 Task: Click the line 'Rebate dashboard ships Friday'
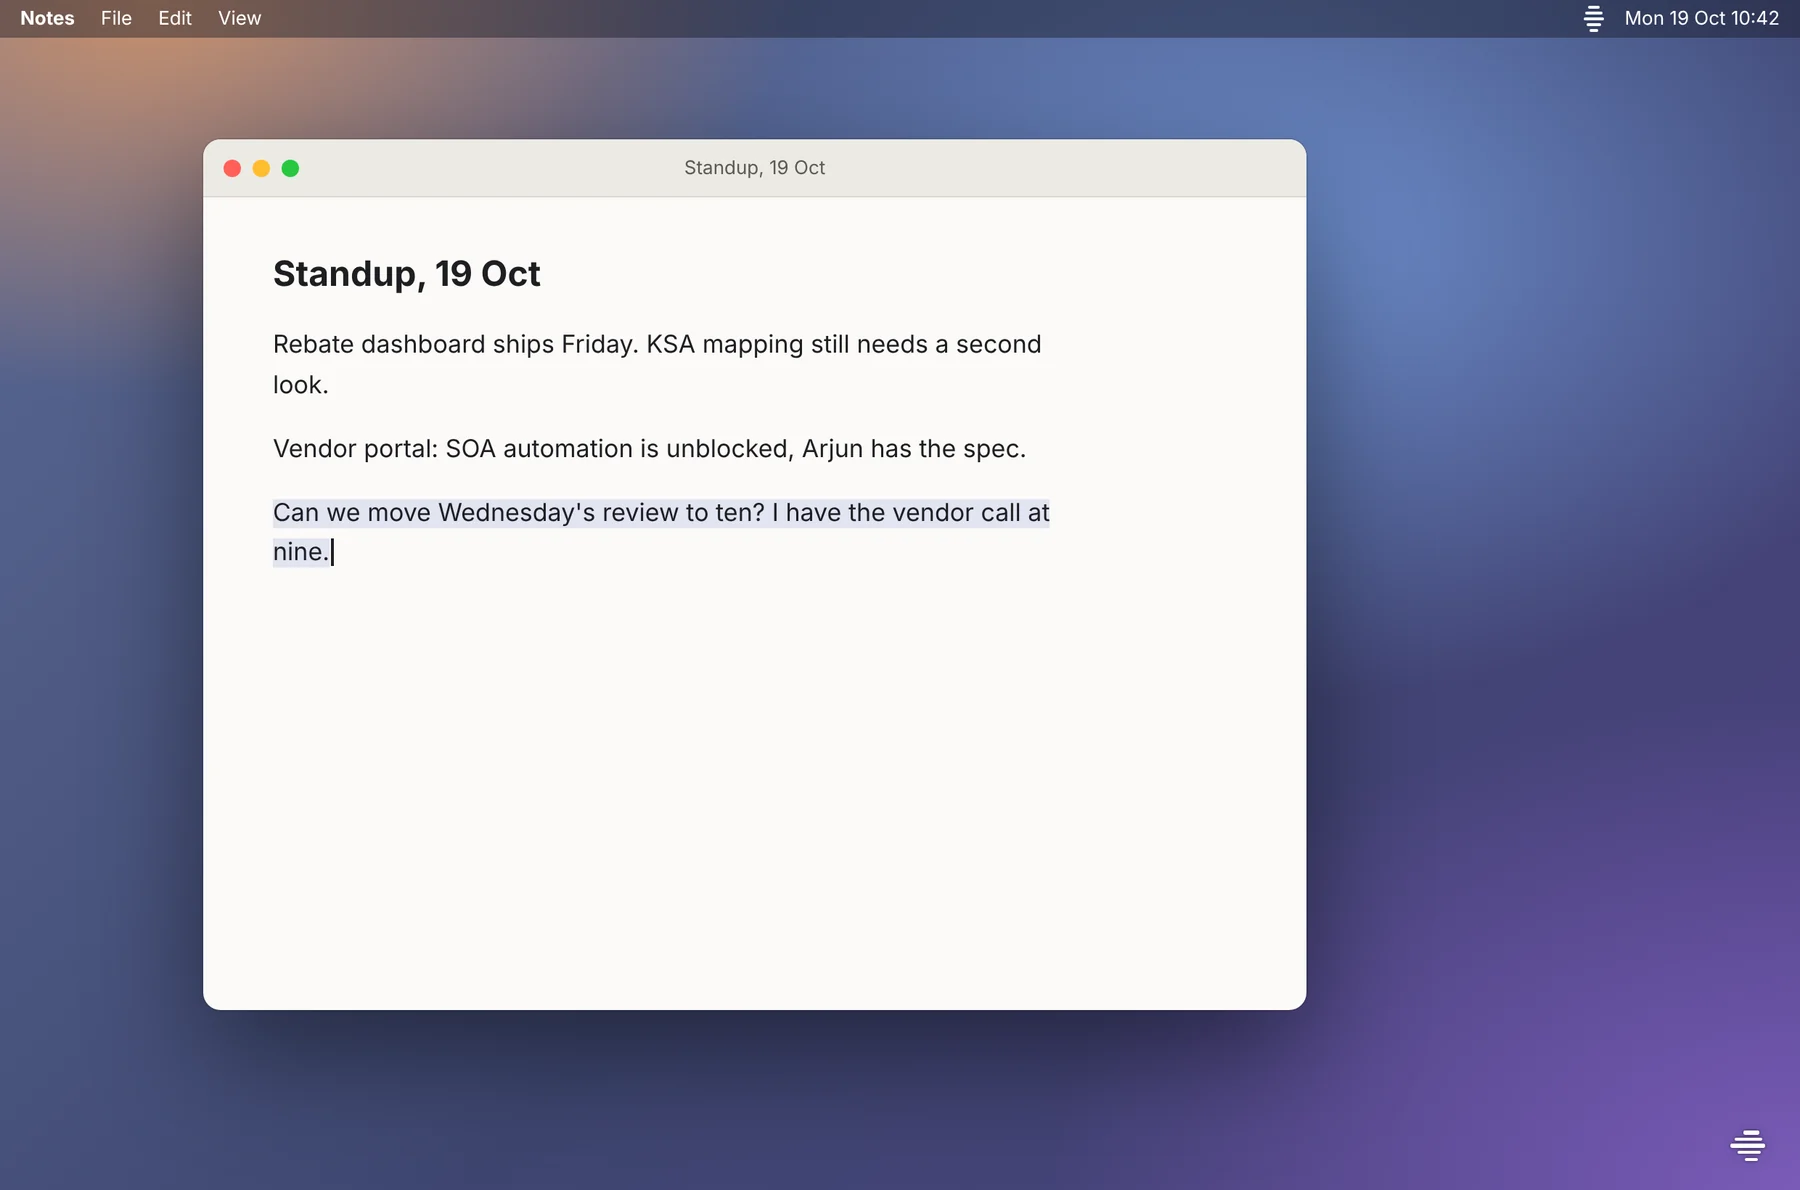[x=657, y=344]
